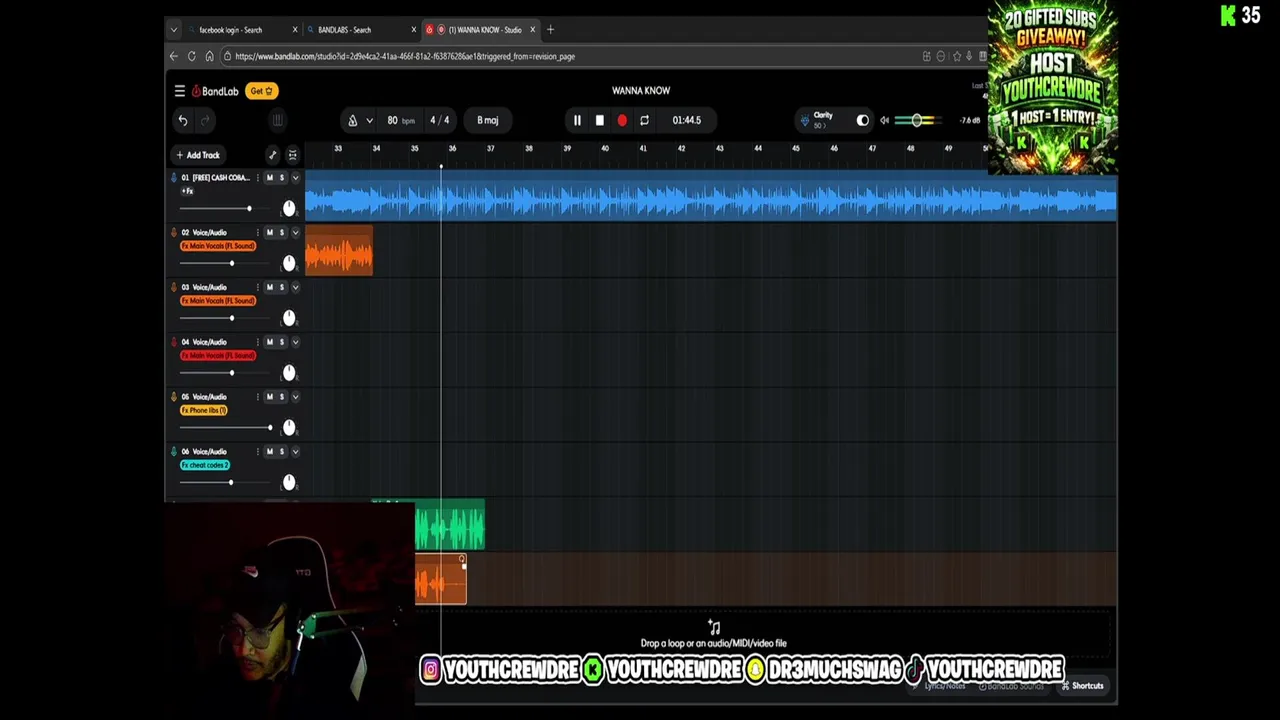Open track 04 red Main Vocals Fx

218,355
